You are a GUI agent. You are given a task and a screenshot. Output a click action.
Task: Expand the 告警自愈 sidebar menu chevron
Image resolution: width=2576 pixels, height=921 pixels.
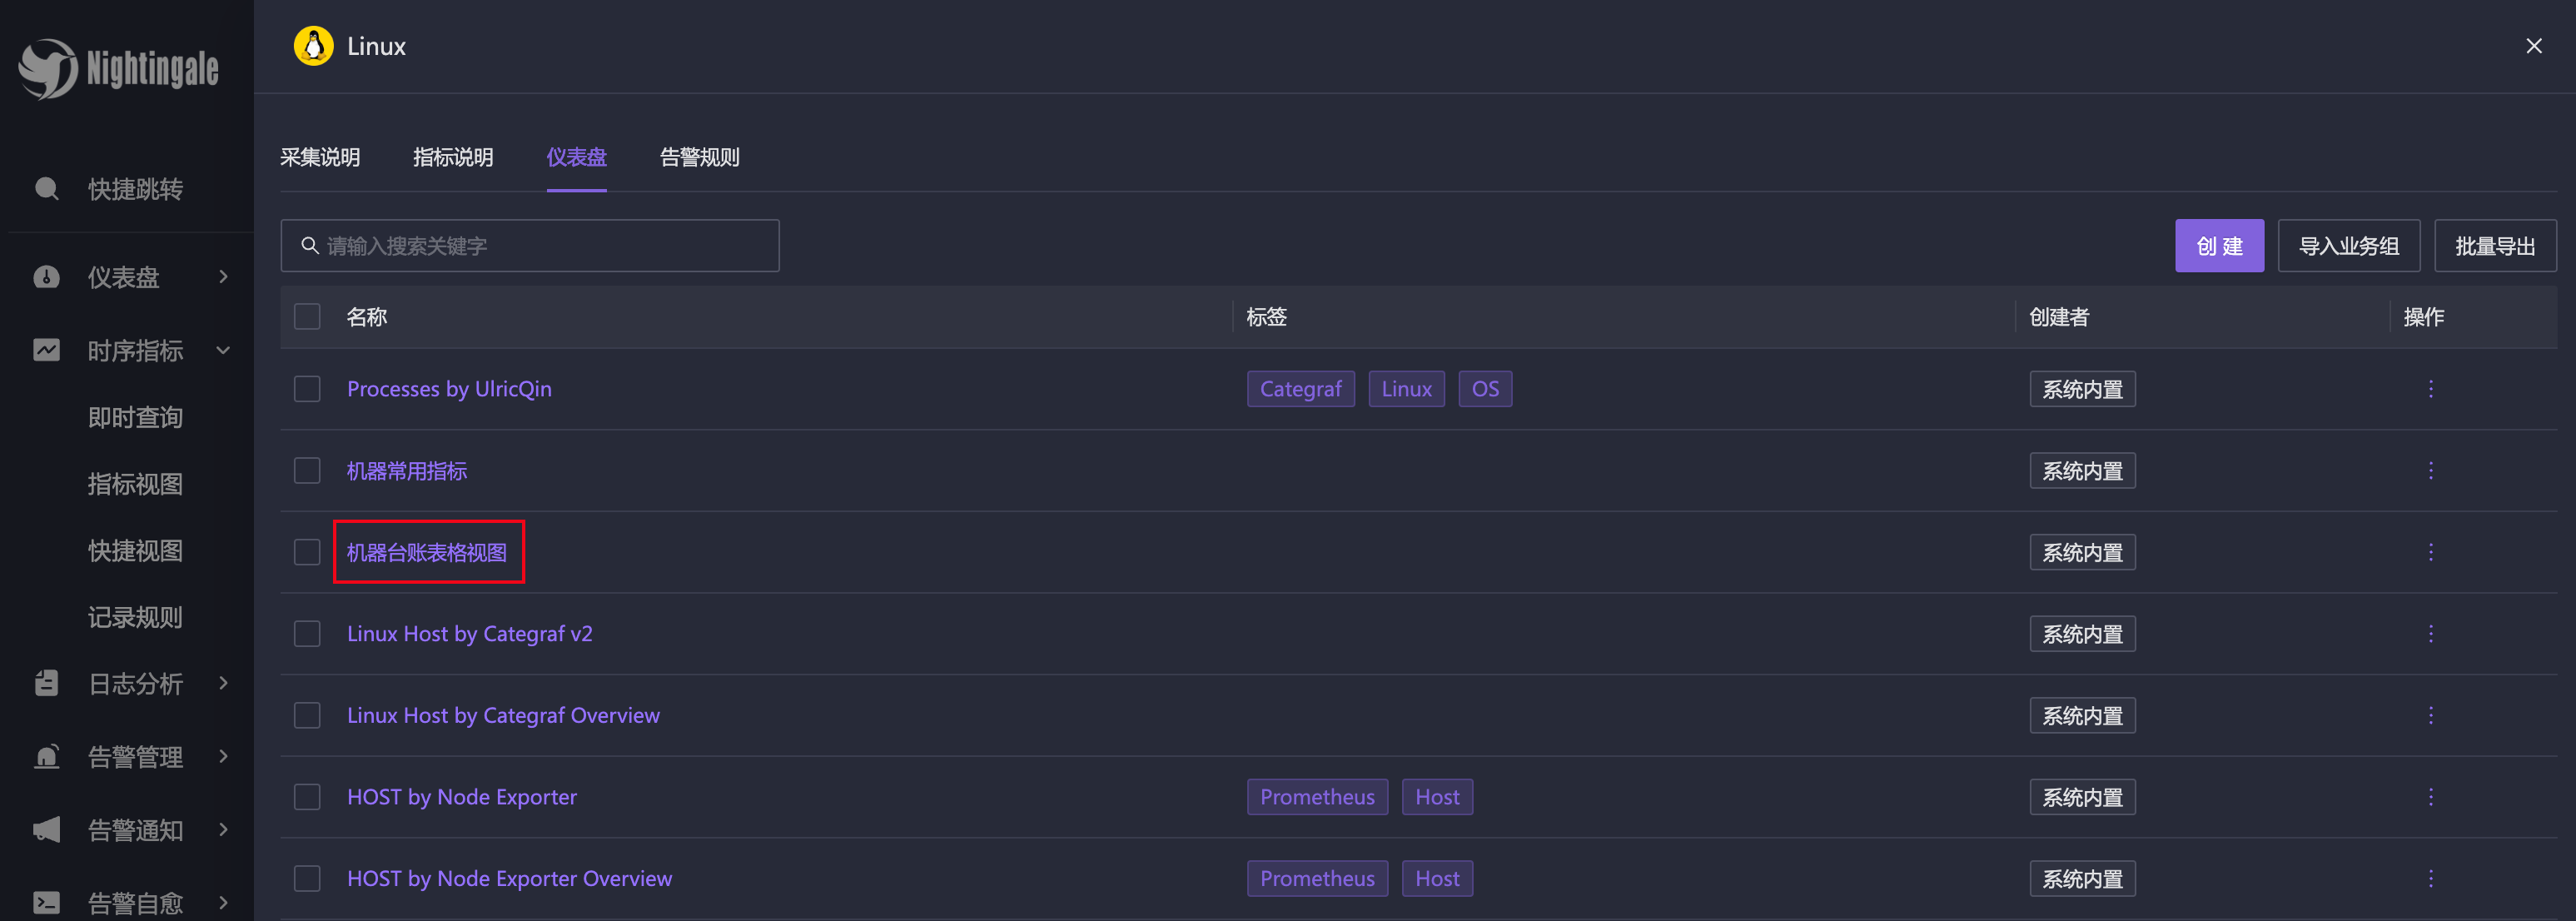[223, 902]
